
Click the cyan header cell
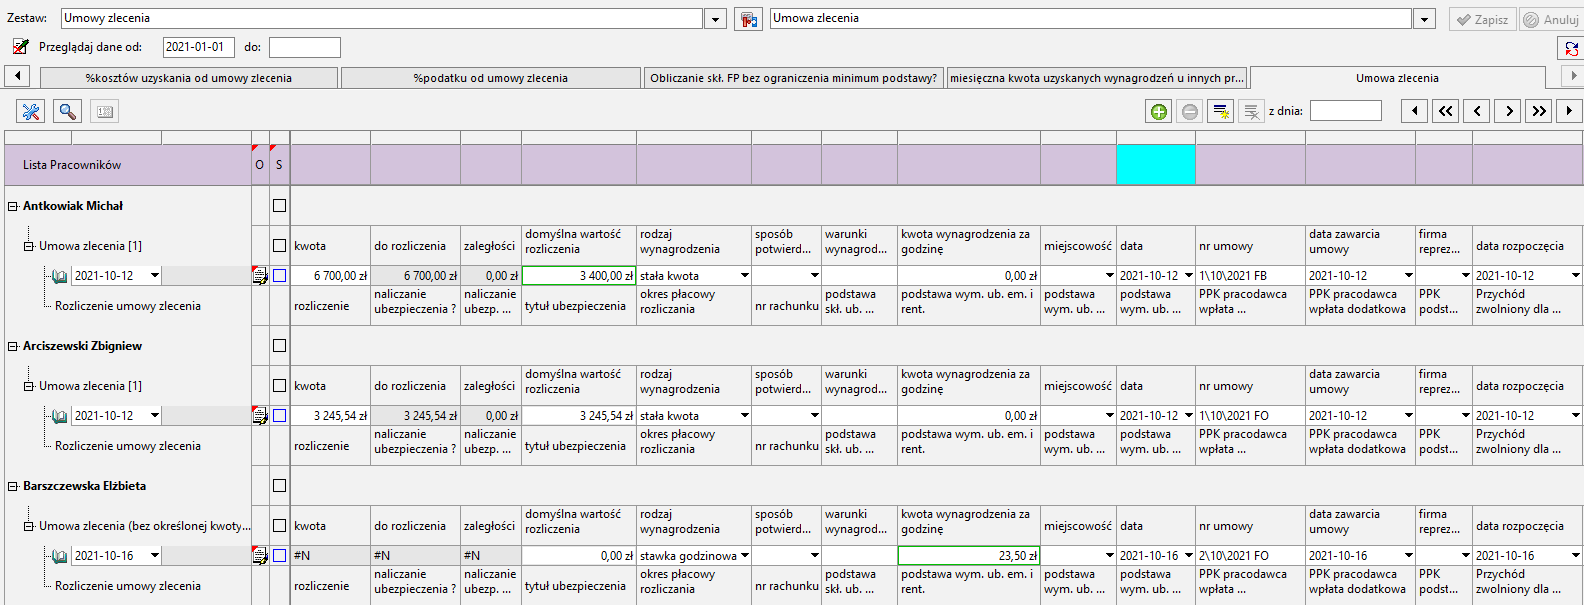tap(1156, 165)
